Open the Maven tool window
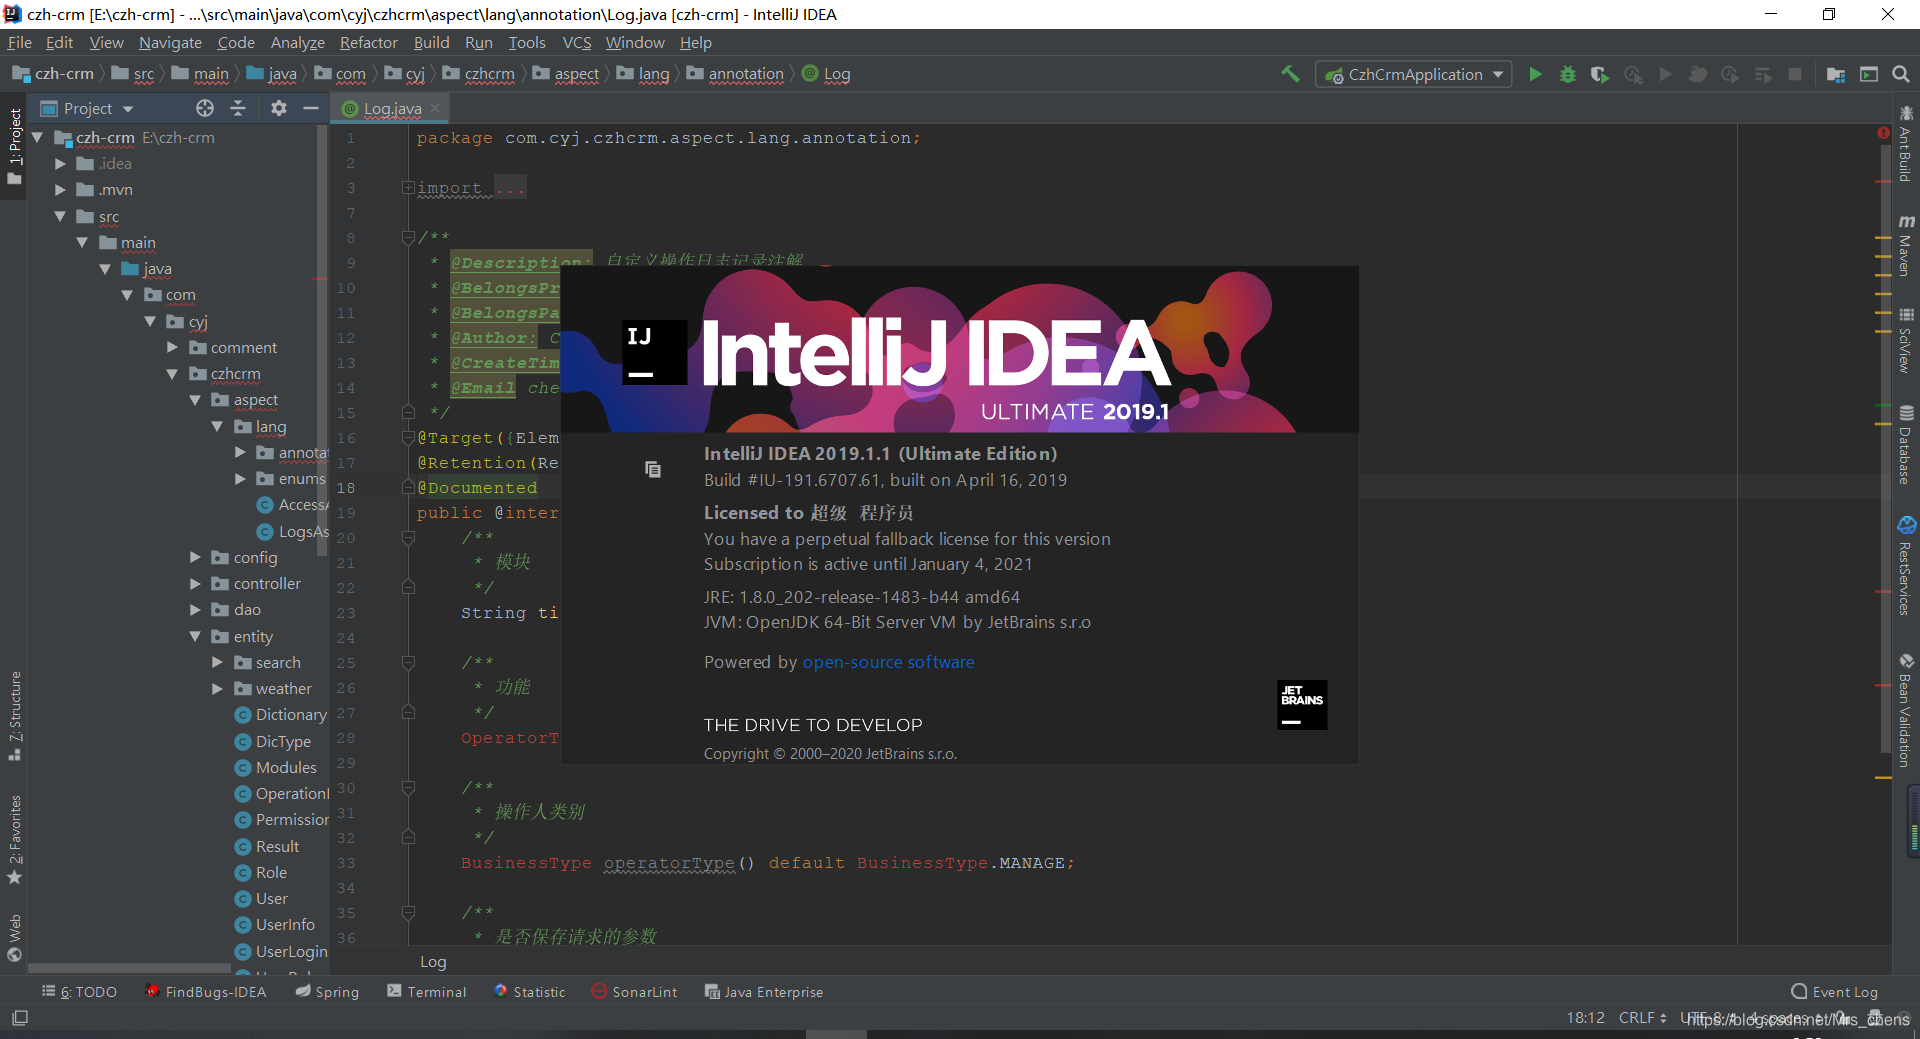Image resolution: width=1920 pixels, height=1039 pixels. (x=1906, y=245)
